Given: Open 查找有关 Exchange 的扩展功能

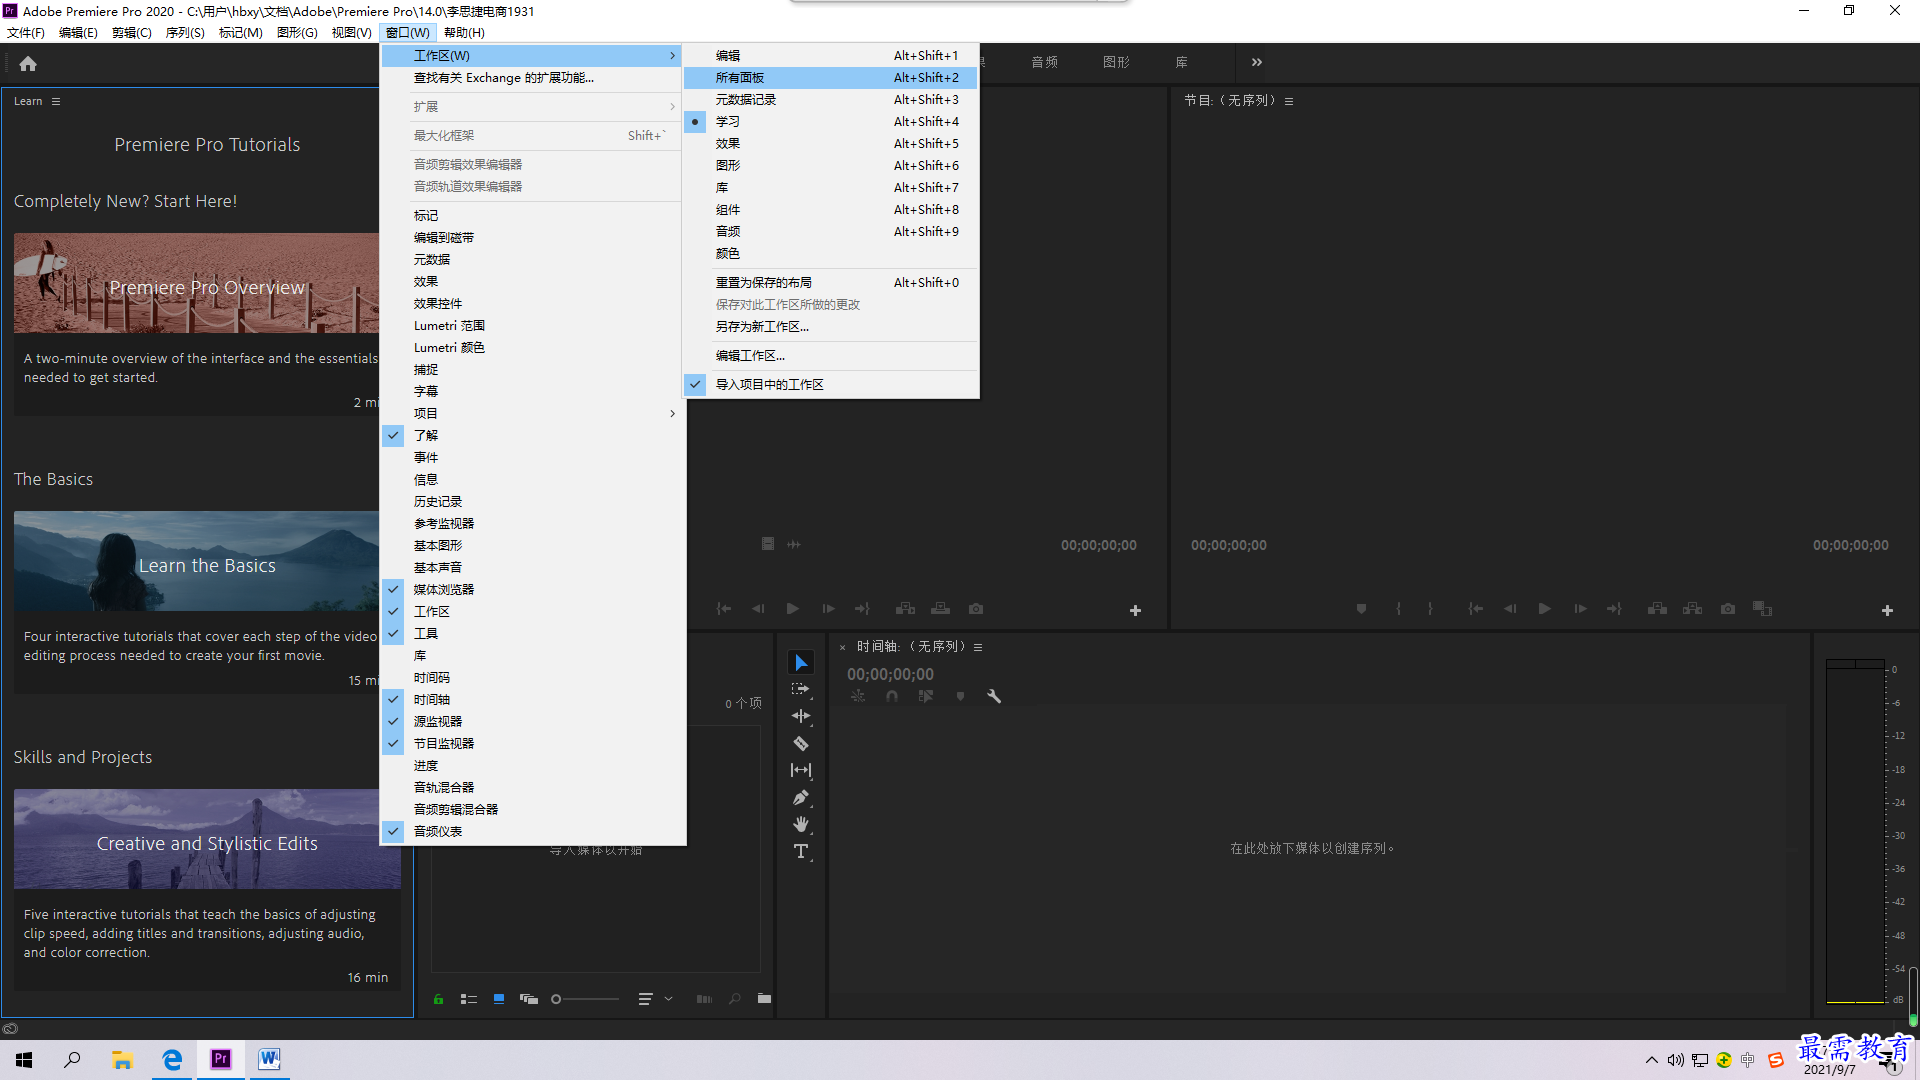Looking at the screenshot, I should click(533, 77).
